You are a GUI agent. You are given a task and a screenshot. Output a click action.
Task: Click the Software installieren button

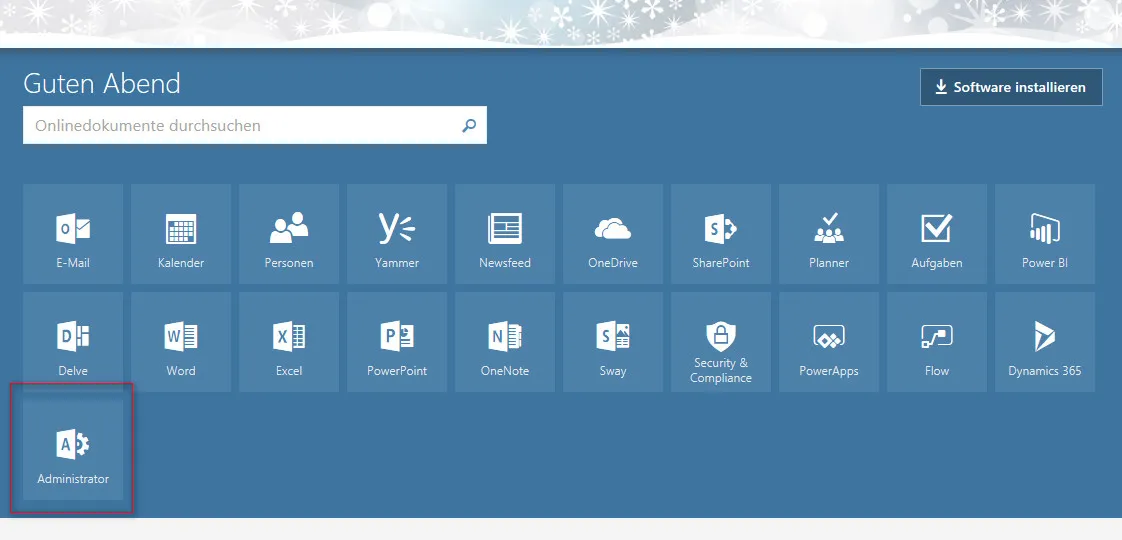tap(1011, 87)
